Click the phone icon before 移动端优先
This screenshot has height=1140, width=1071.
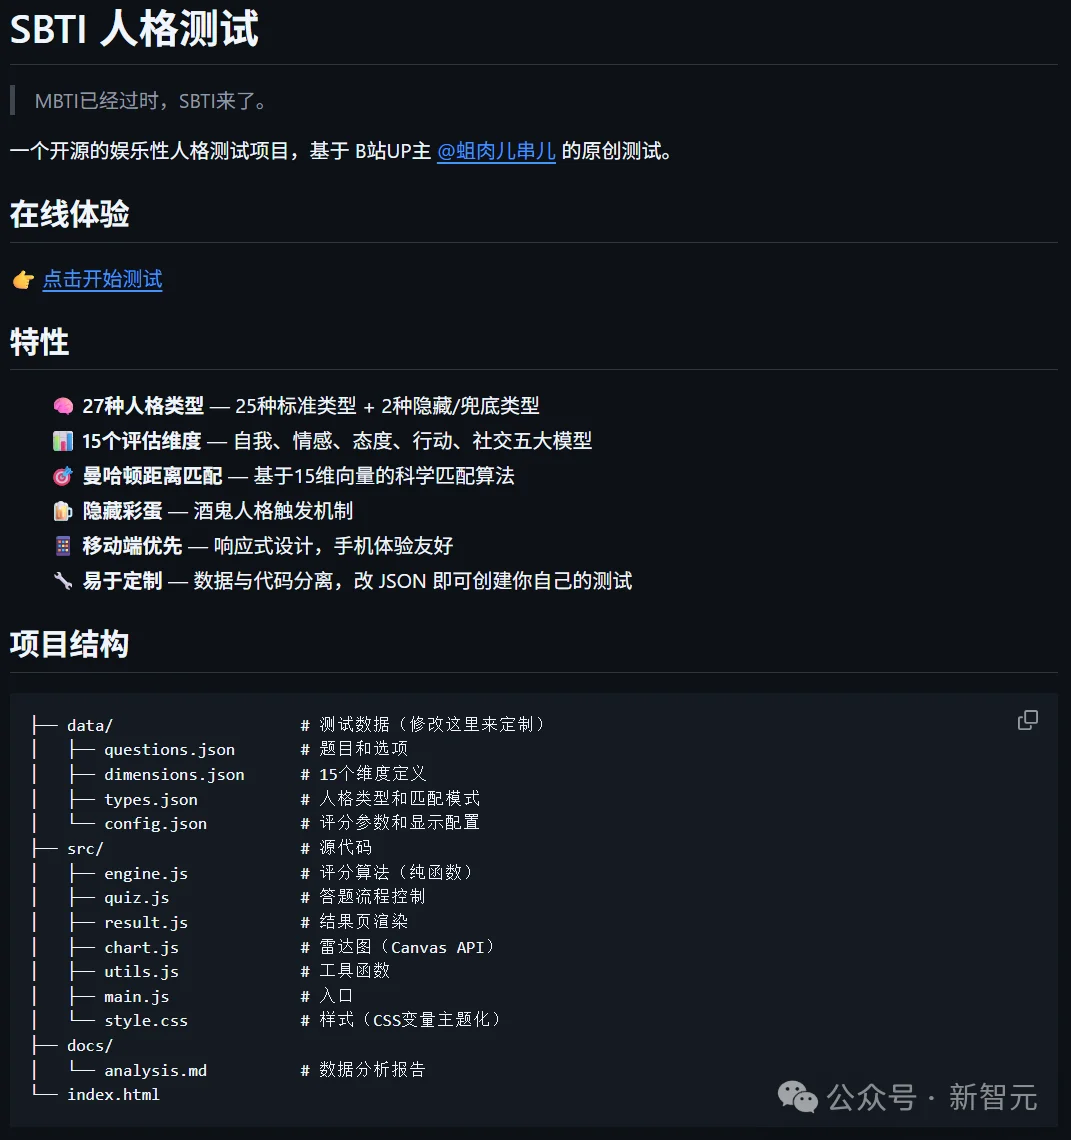click(x=63, y=546)
